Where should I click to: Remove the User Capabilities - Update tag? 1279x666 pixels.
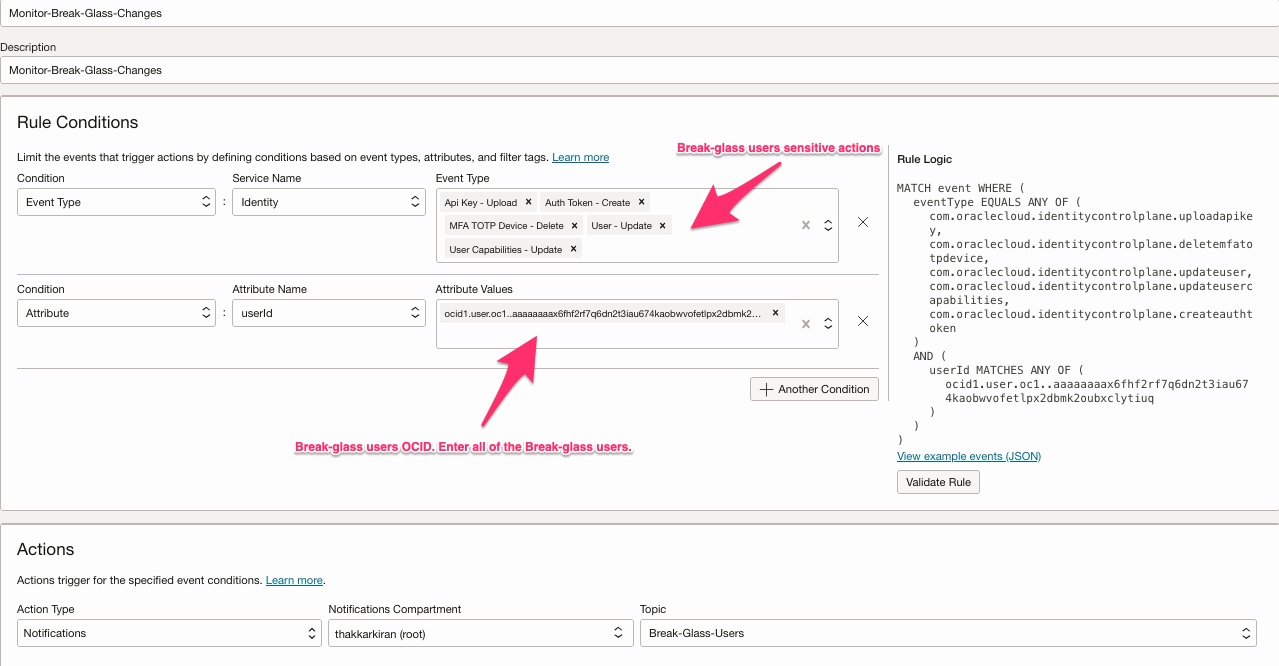[574, 250]
